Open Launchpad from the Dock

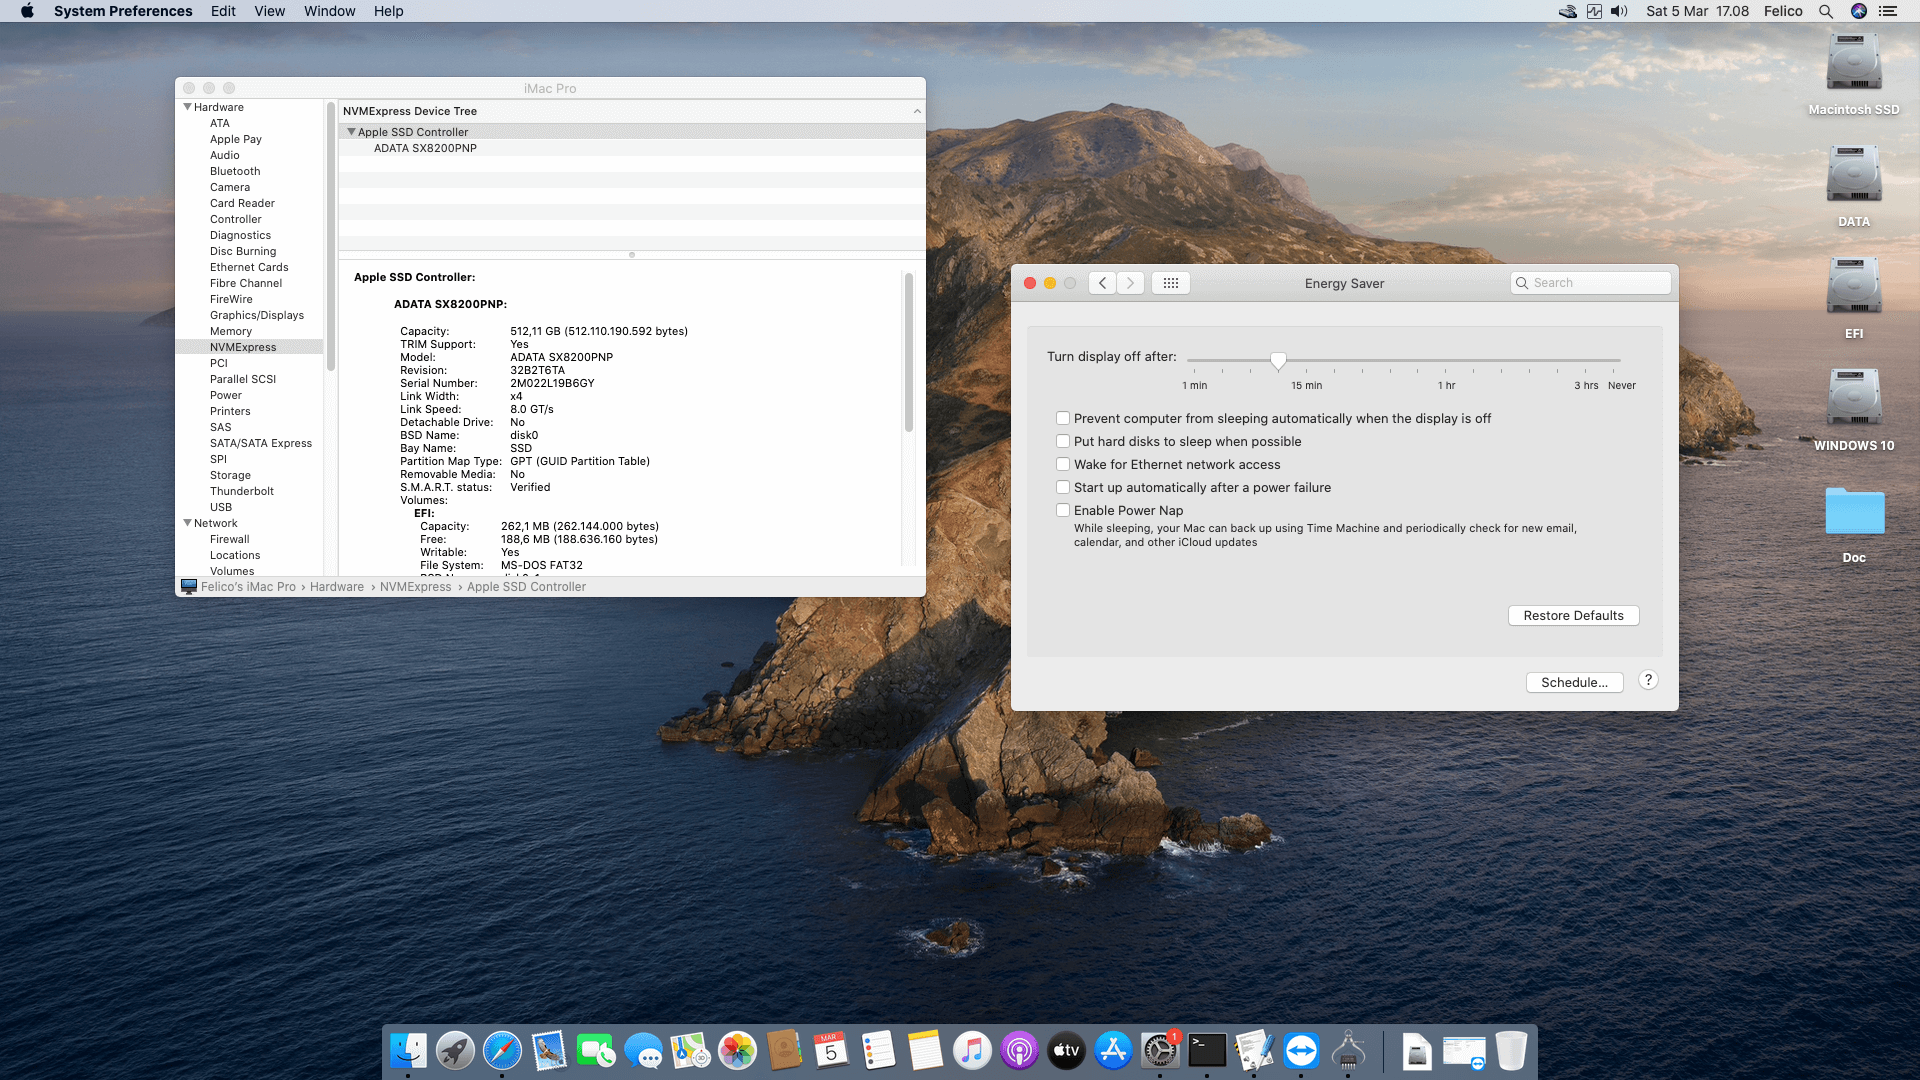tap(455, 1051)
